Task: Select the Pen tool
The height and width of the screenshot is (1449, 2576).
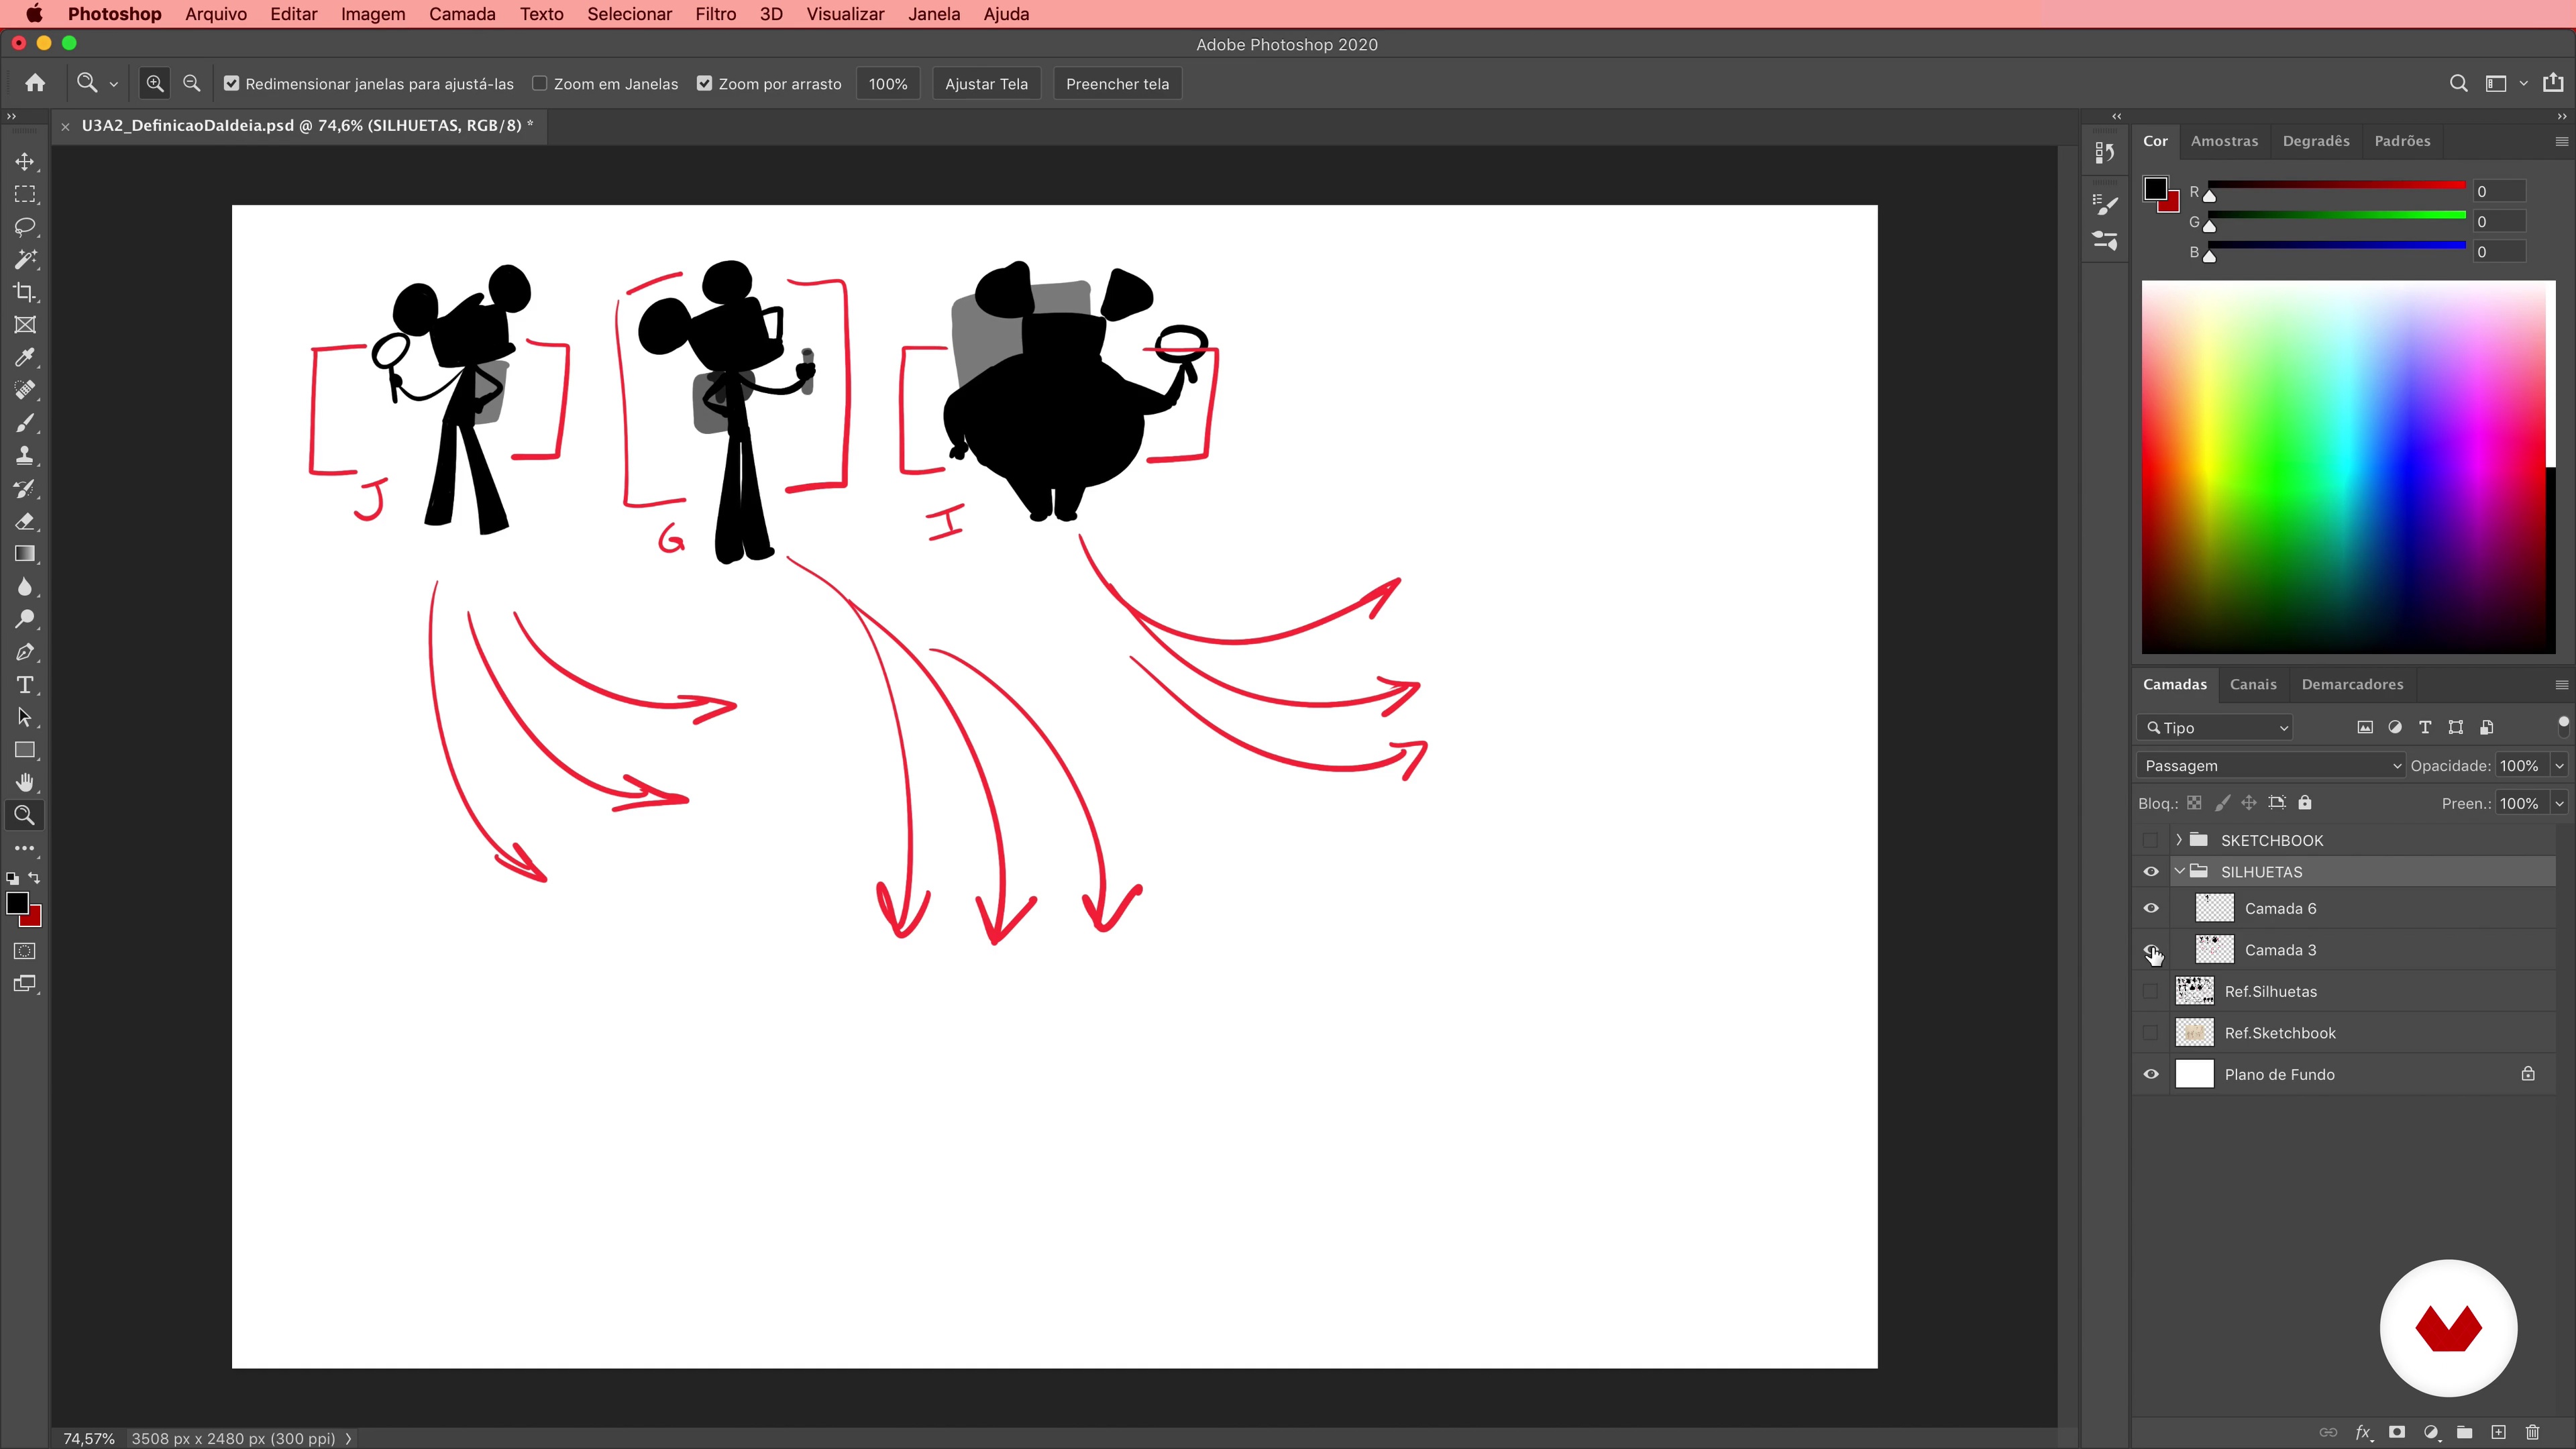Action: tap(25, 652)
